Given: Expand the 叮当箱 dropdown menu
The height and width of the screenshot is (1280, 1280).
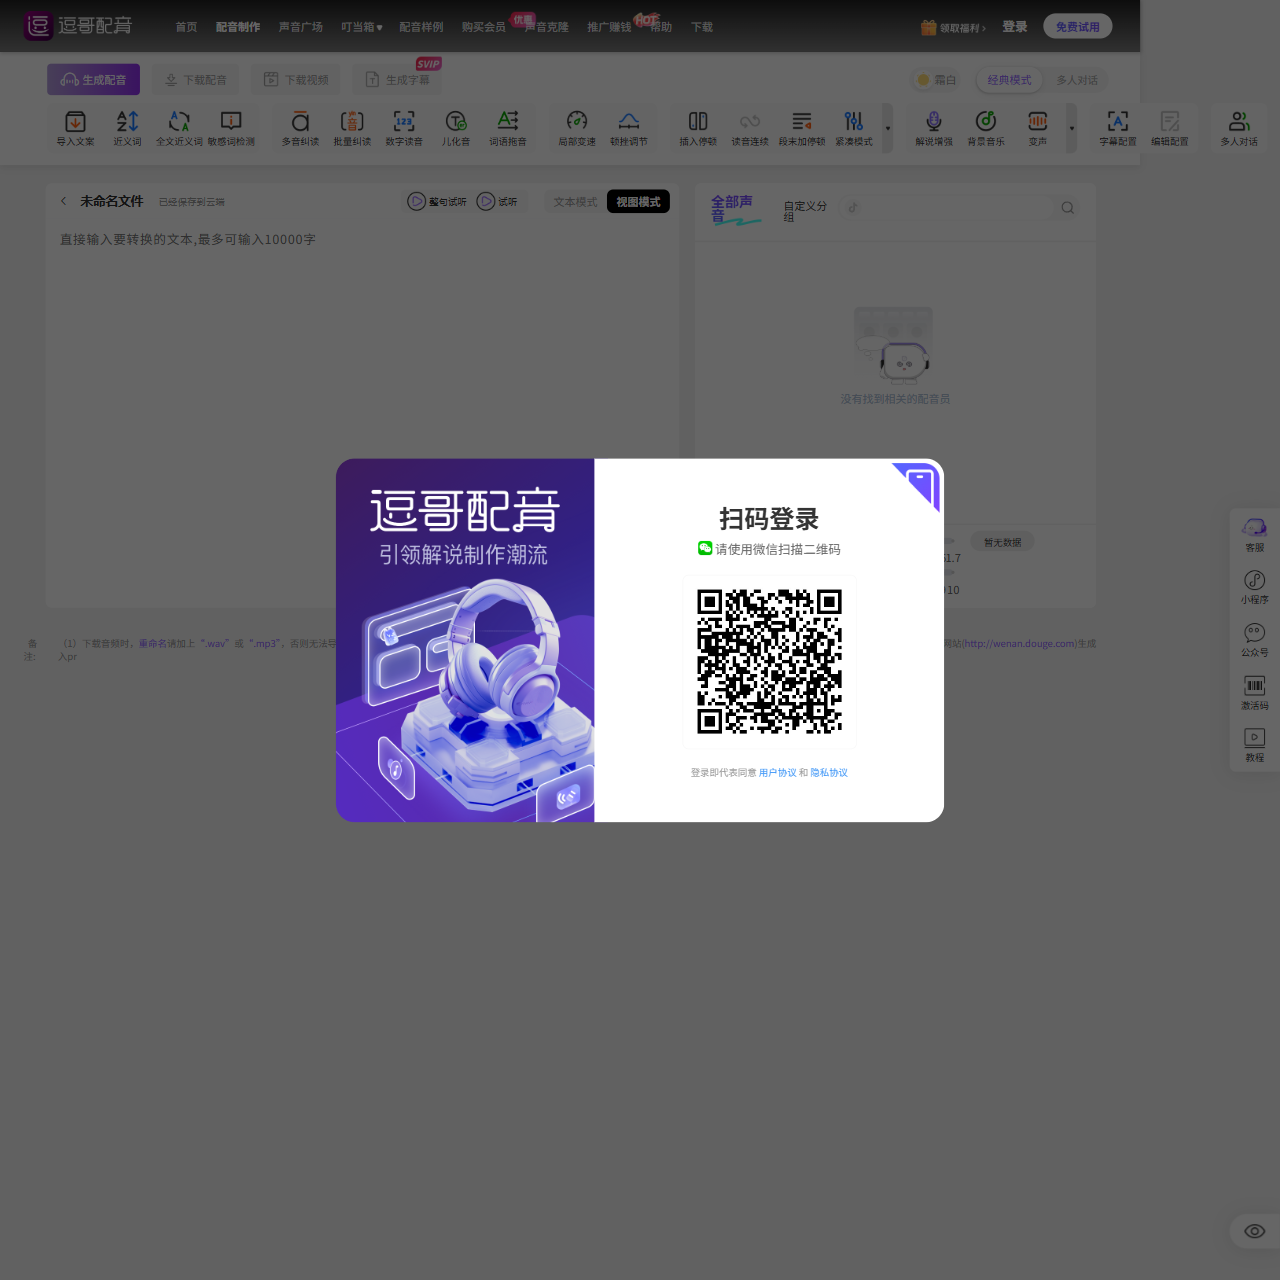Looking at the screenshot, I should point(361,27).
